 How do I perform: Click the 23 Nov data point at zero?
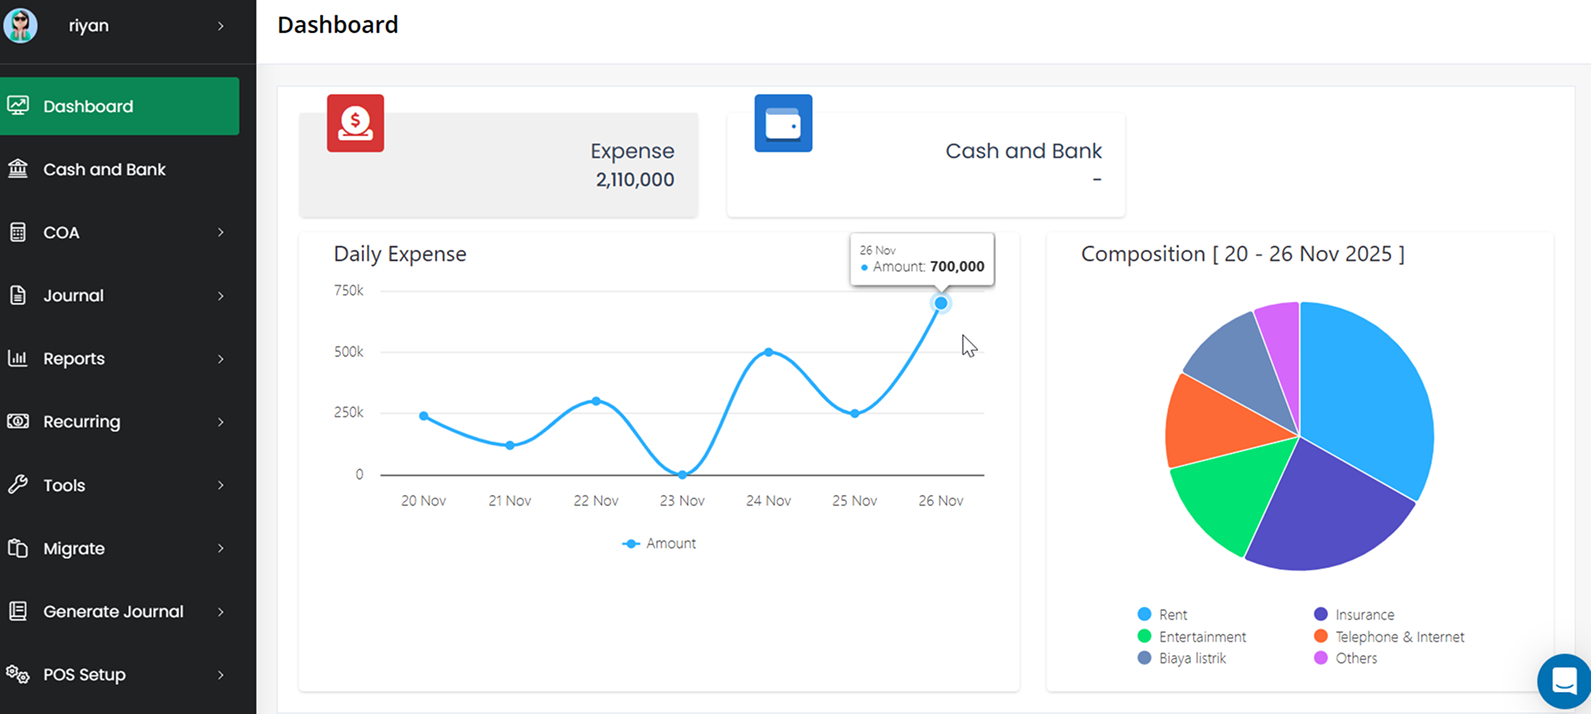click(x=682, y=475)
